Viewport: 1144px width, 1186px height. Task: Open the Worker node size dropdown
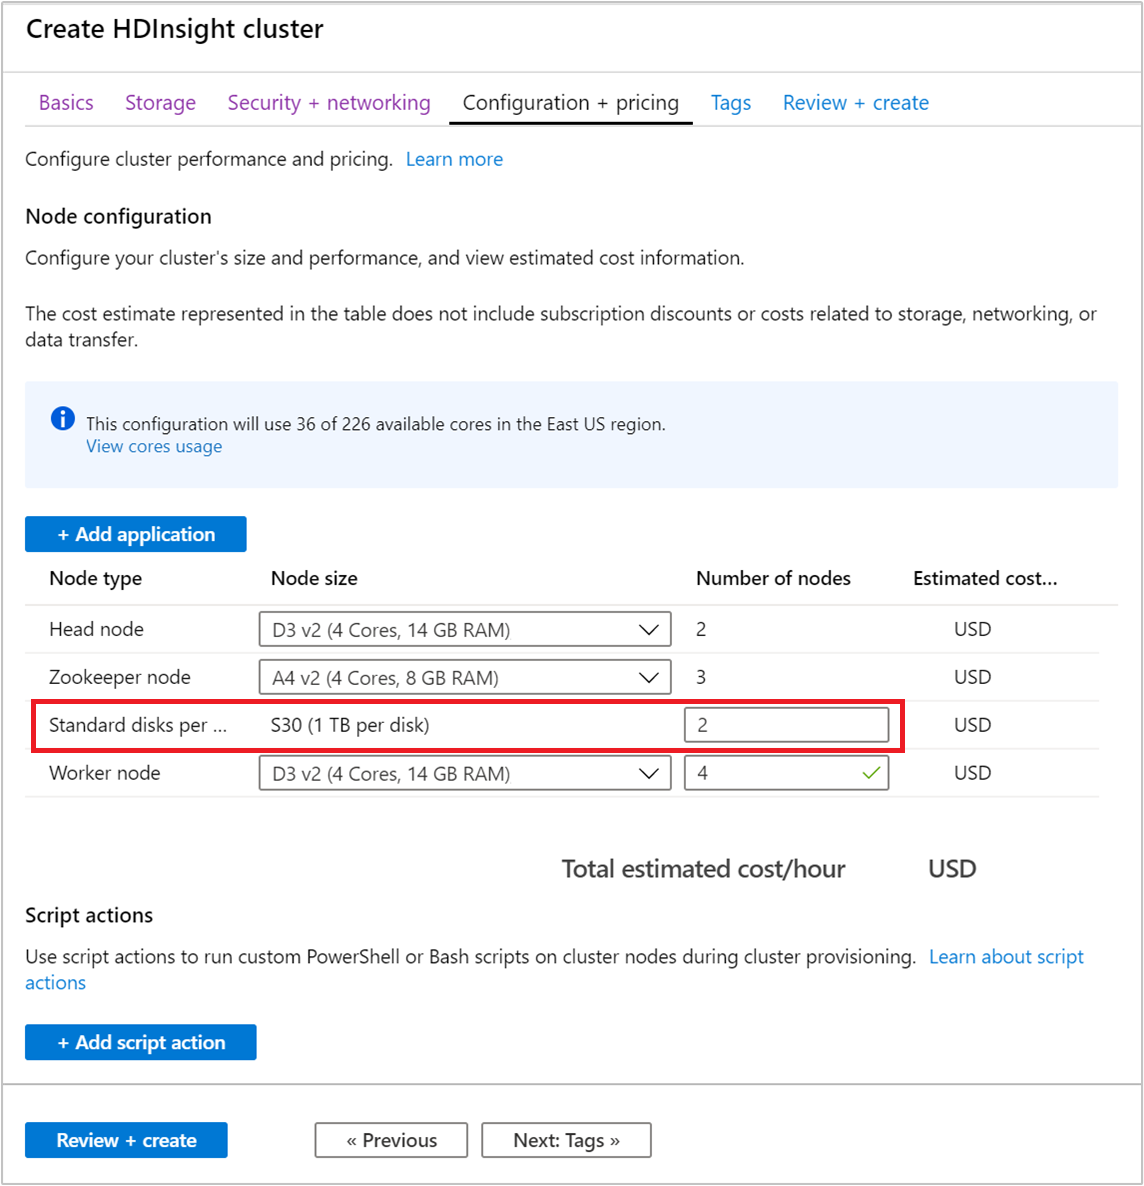tap(464, 774)
